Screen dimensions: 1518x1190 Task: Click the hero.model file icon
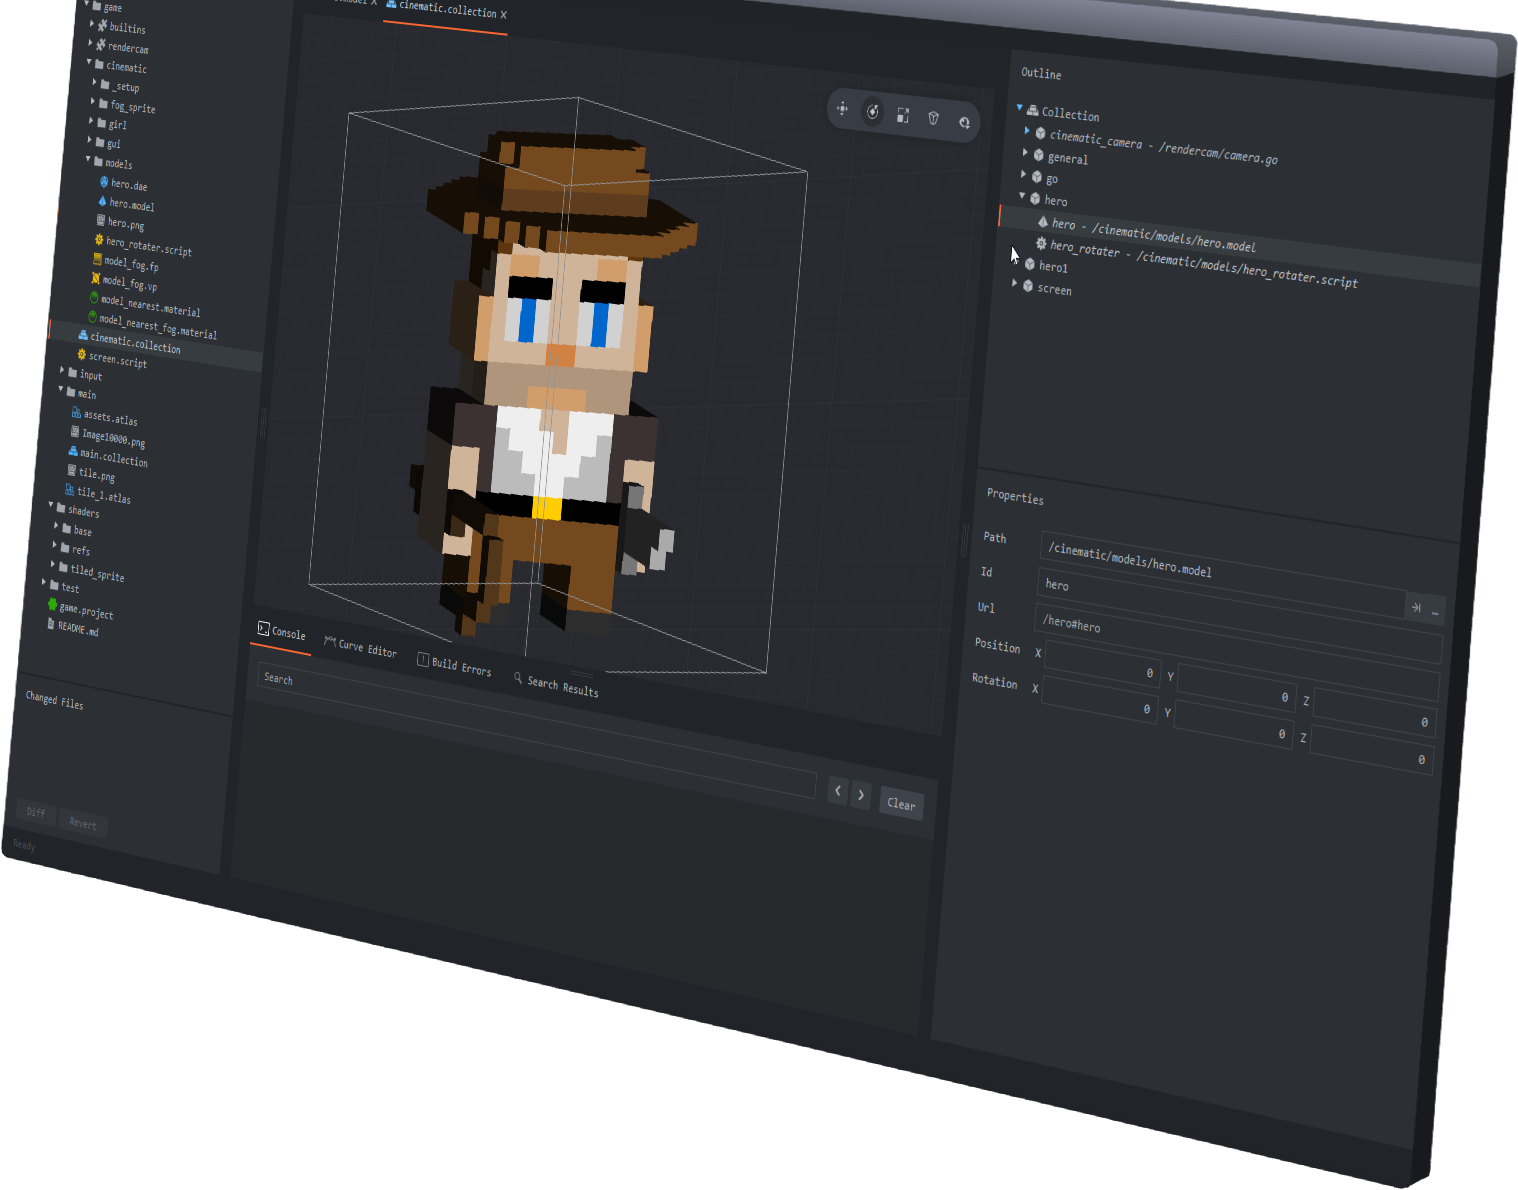[x=102, y=201]
